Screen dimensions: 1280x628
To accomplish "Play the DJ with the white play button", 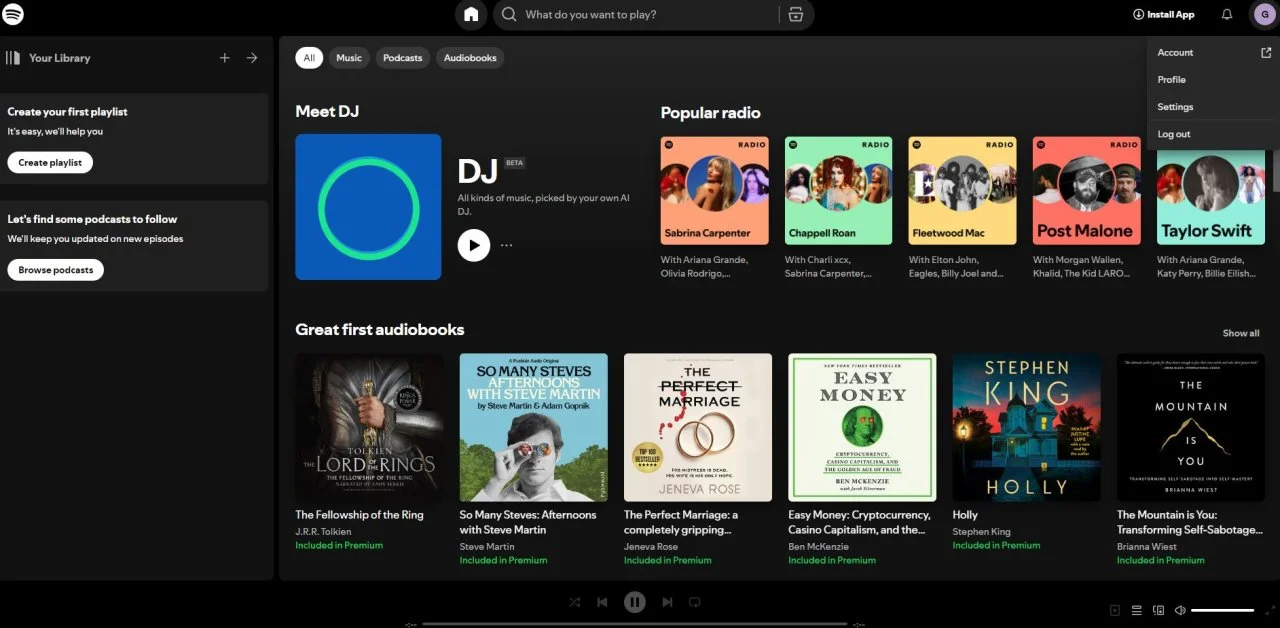I will tap(474, 245).
